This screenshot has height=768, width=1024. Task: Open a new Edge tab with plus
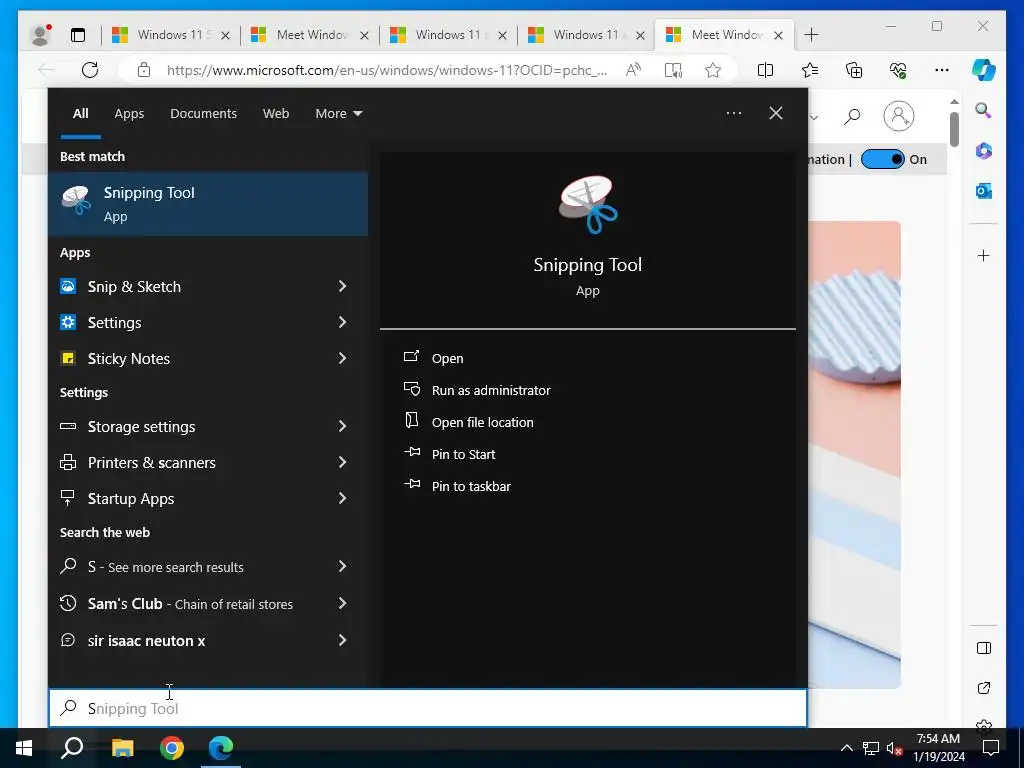(811, 35)
